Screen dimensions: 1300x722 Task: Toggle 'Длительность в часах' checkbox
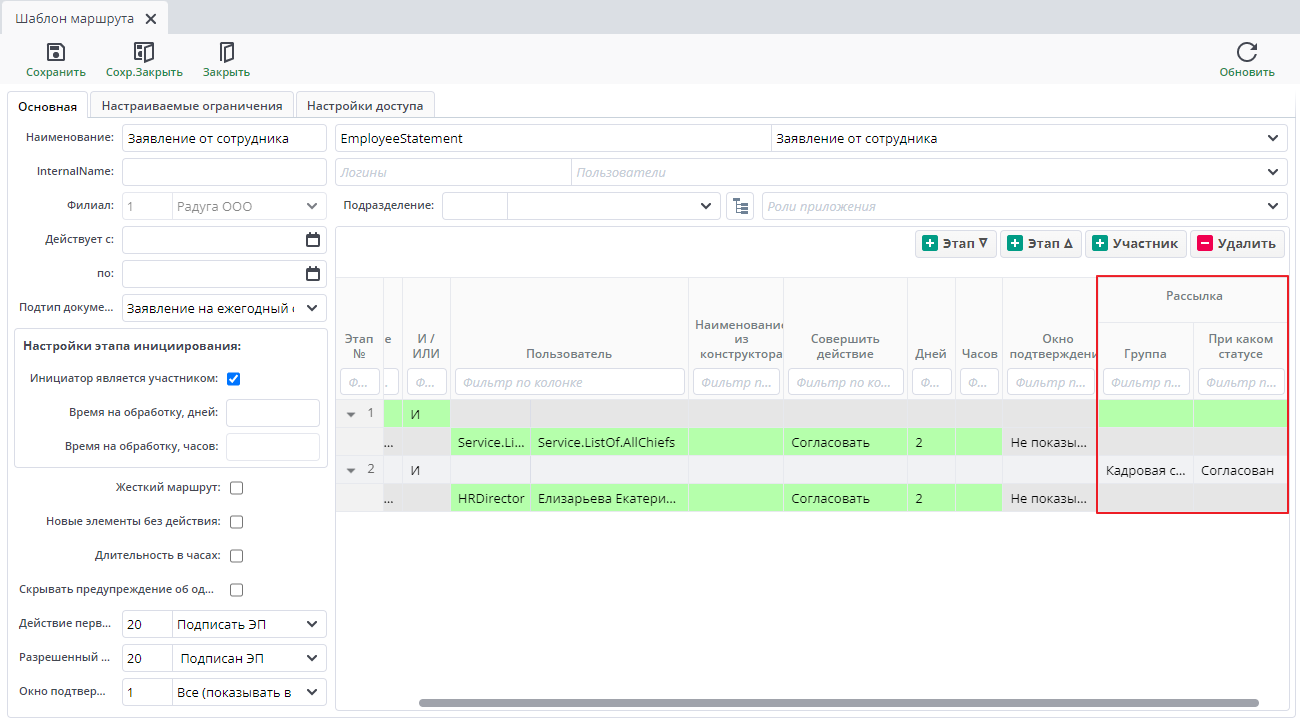237,556
